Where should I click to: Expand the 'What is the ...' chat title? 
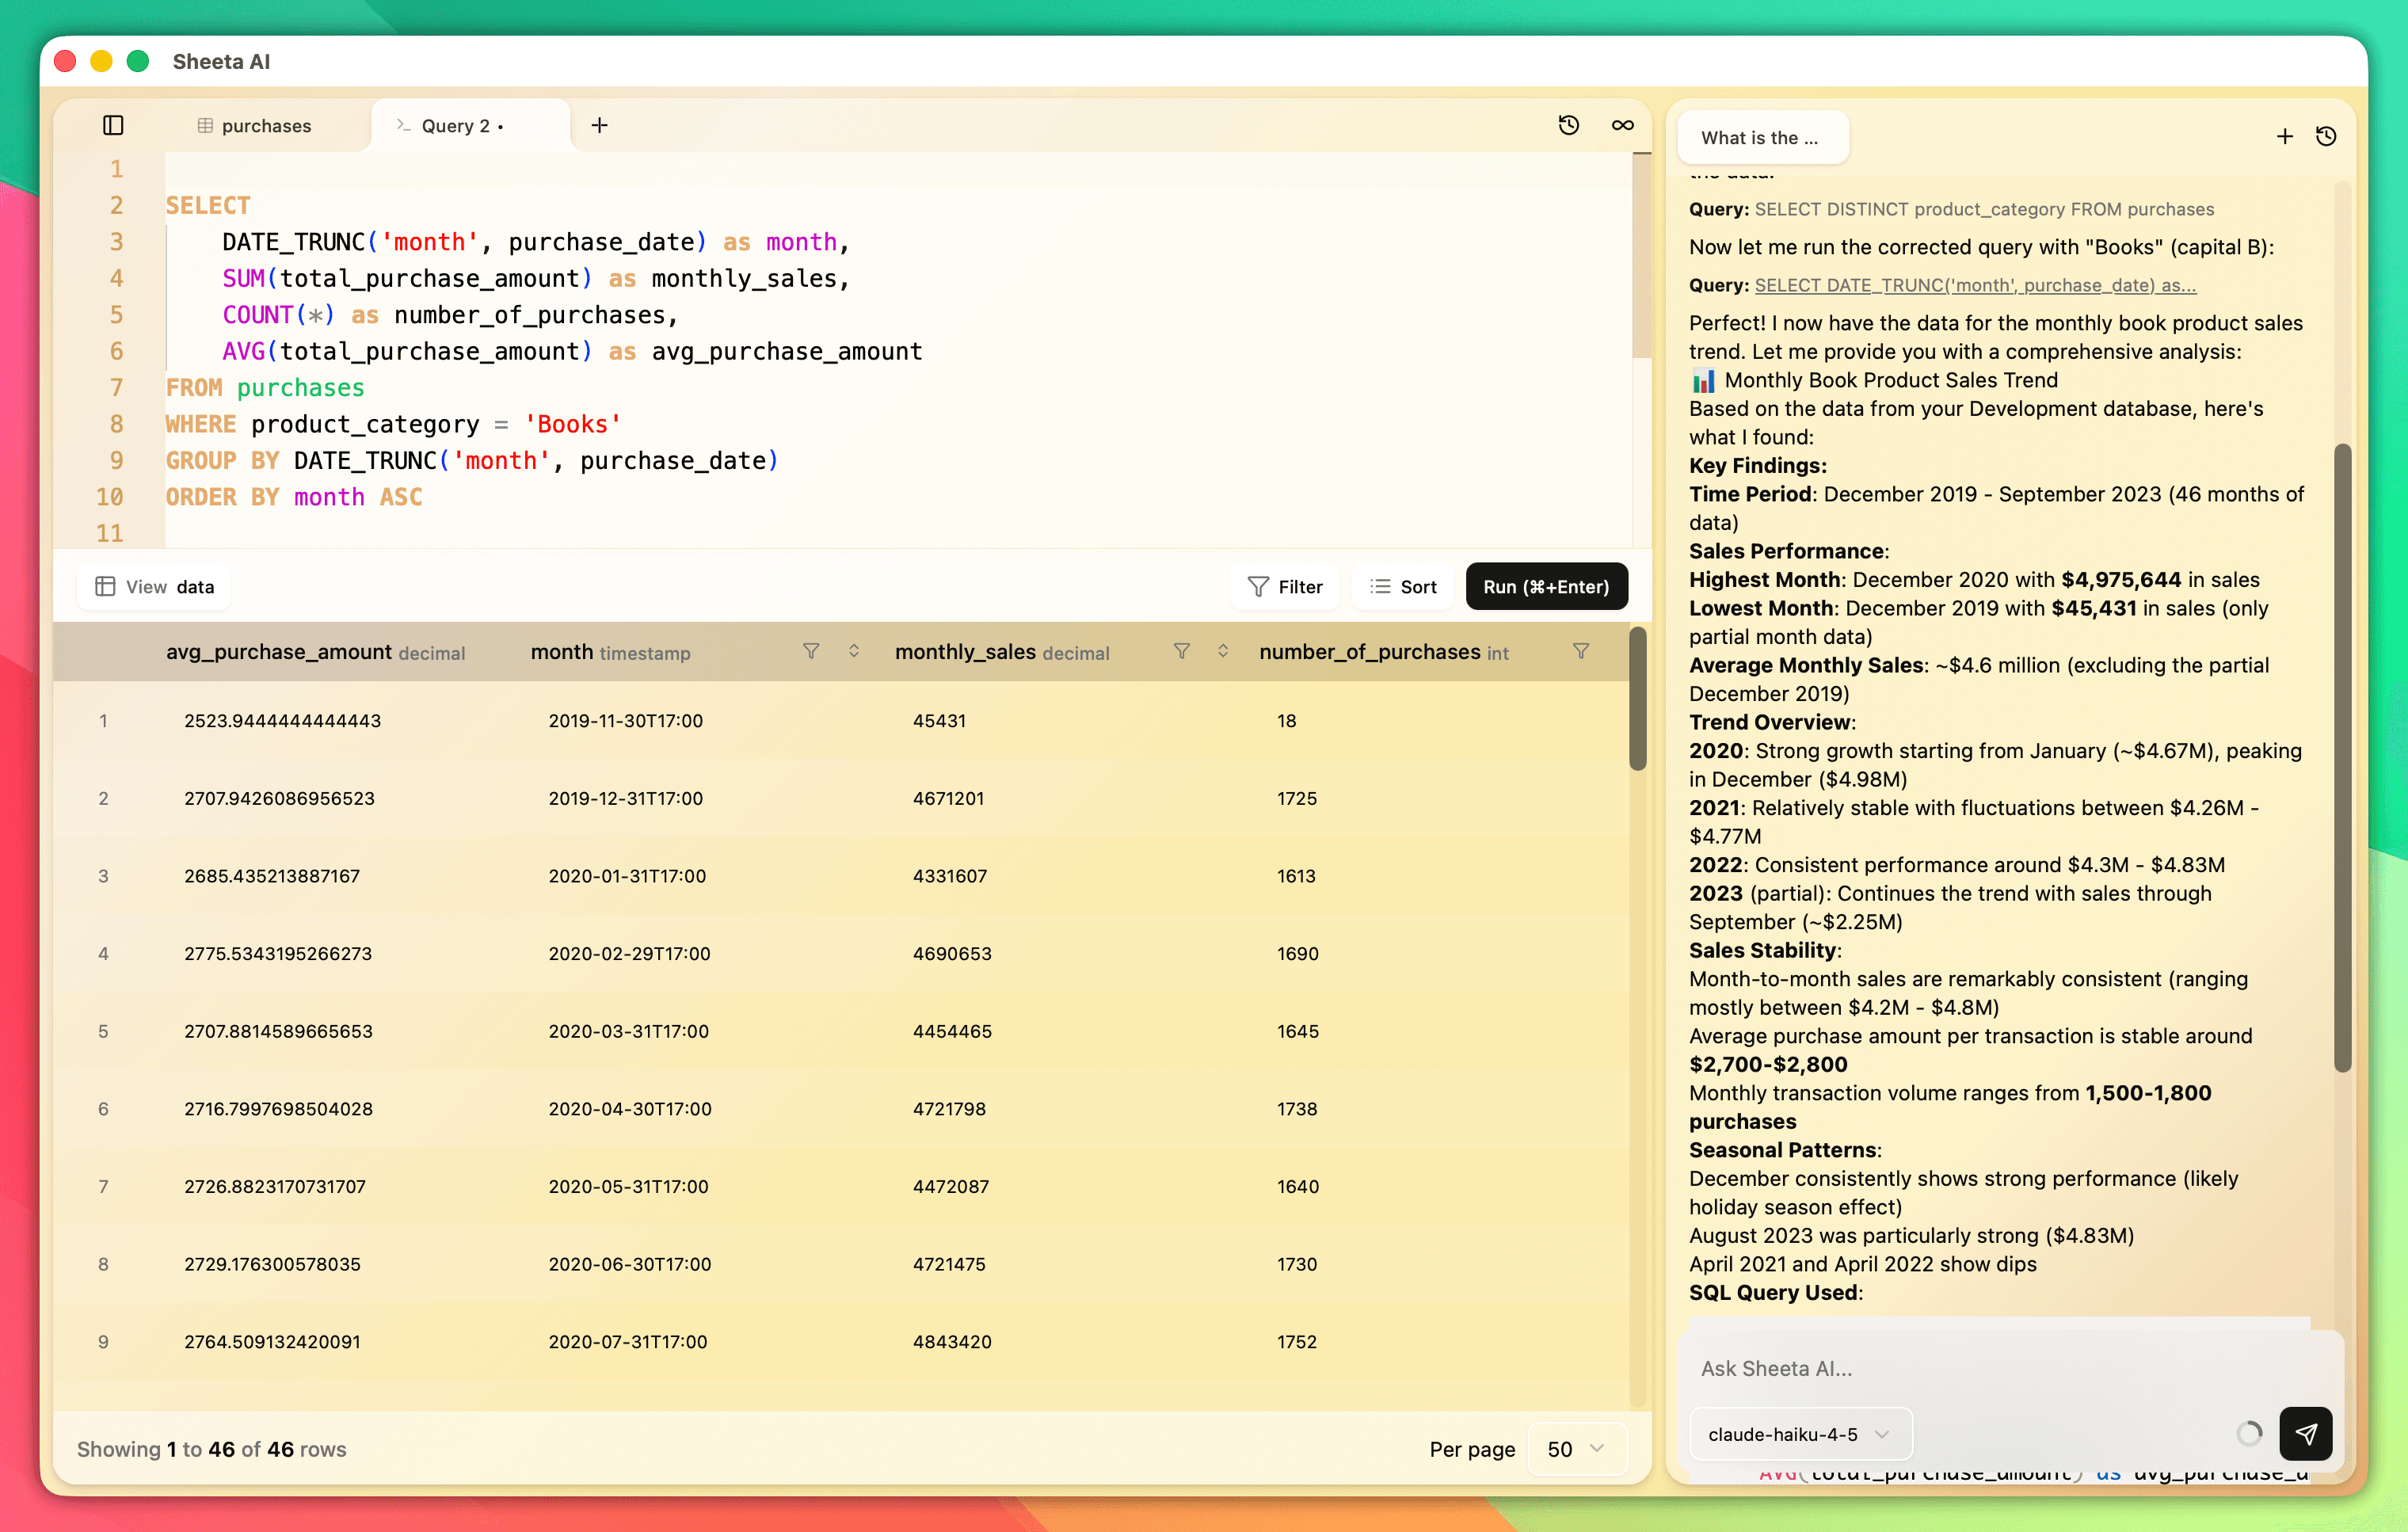(1762, 137)
